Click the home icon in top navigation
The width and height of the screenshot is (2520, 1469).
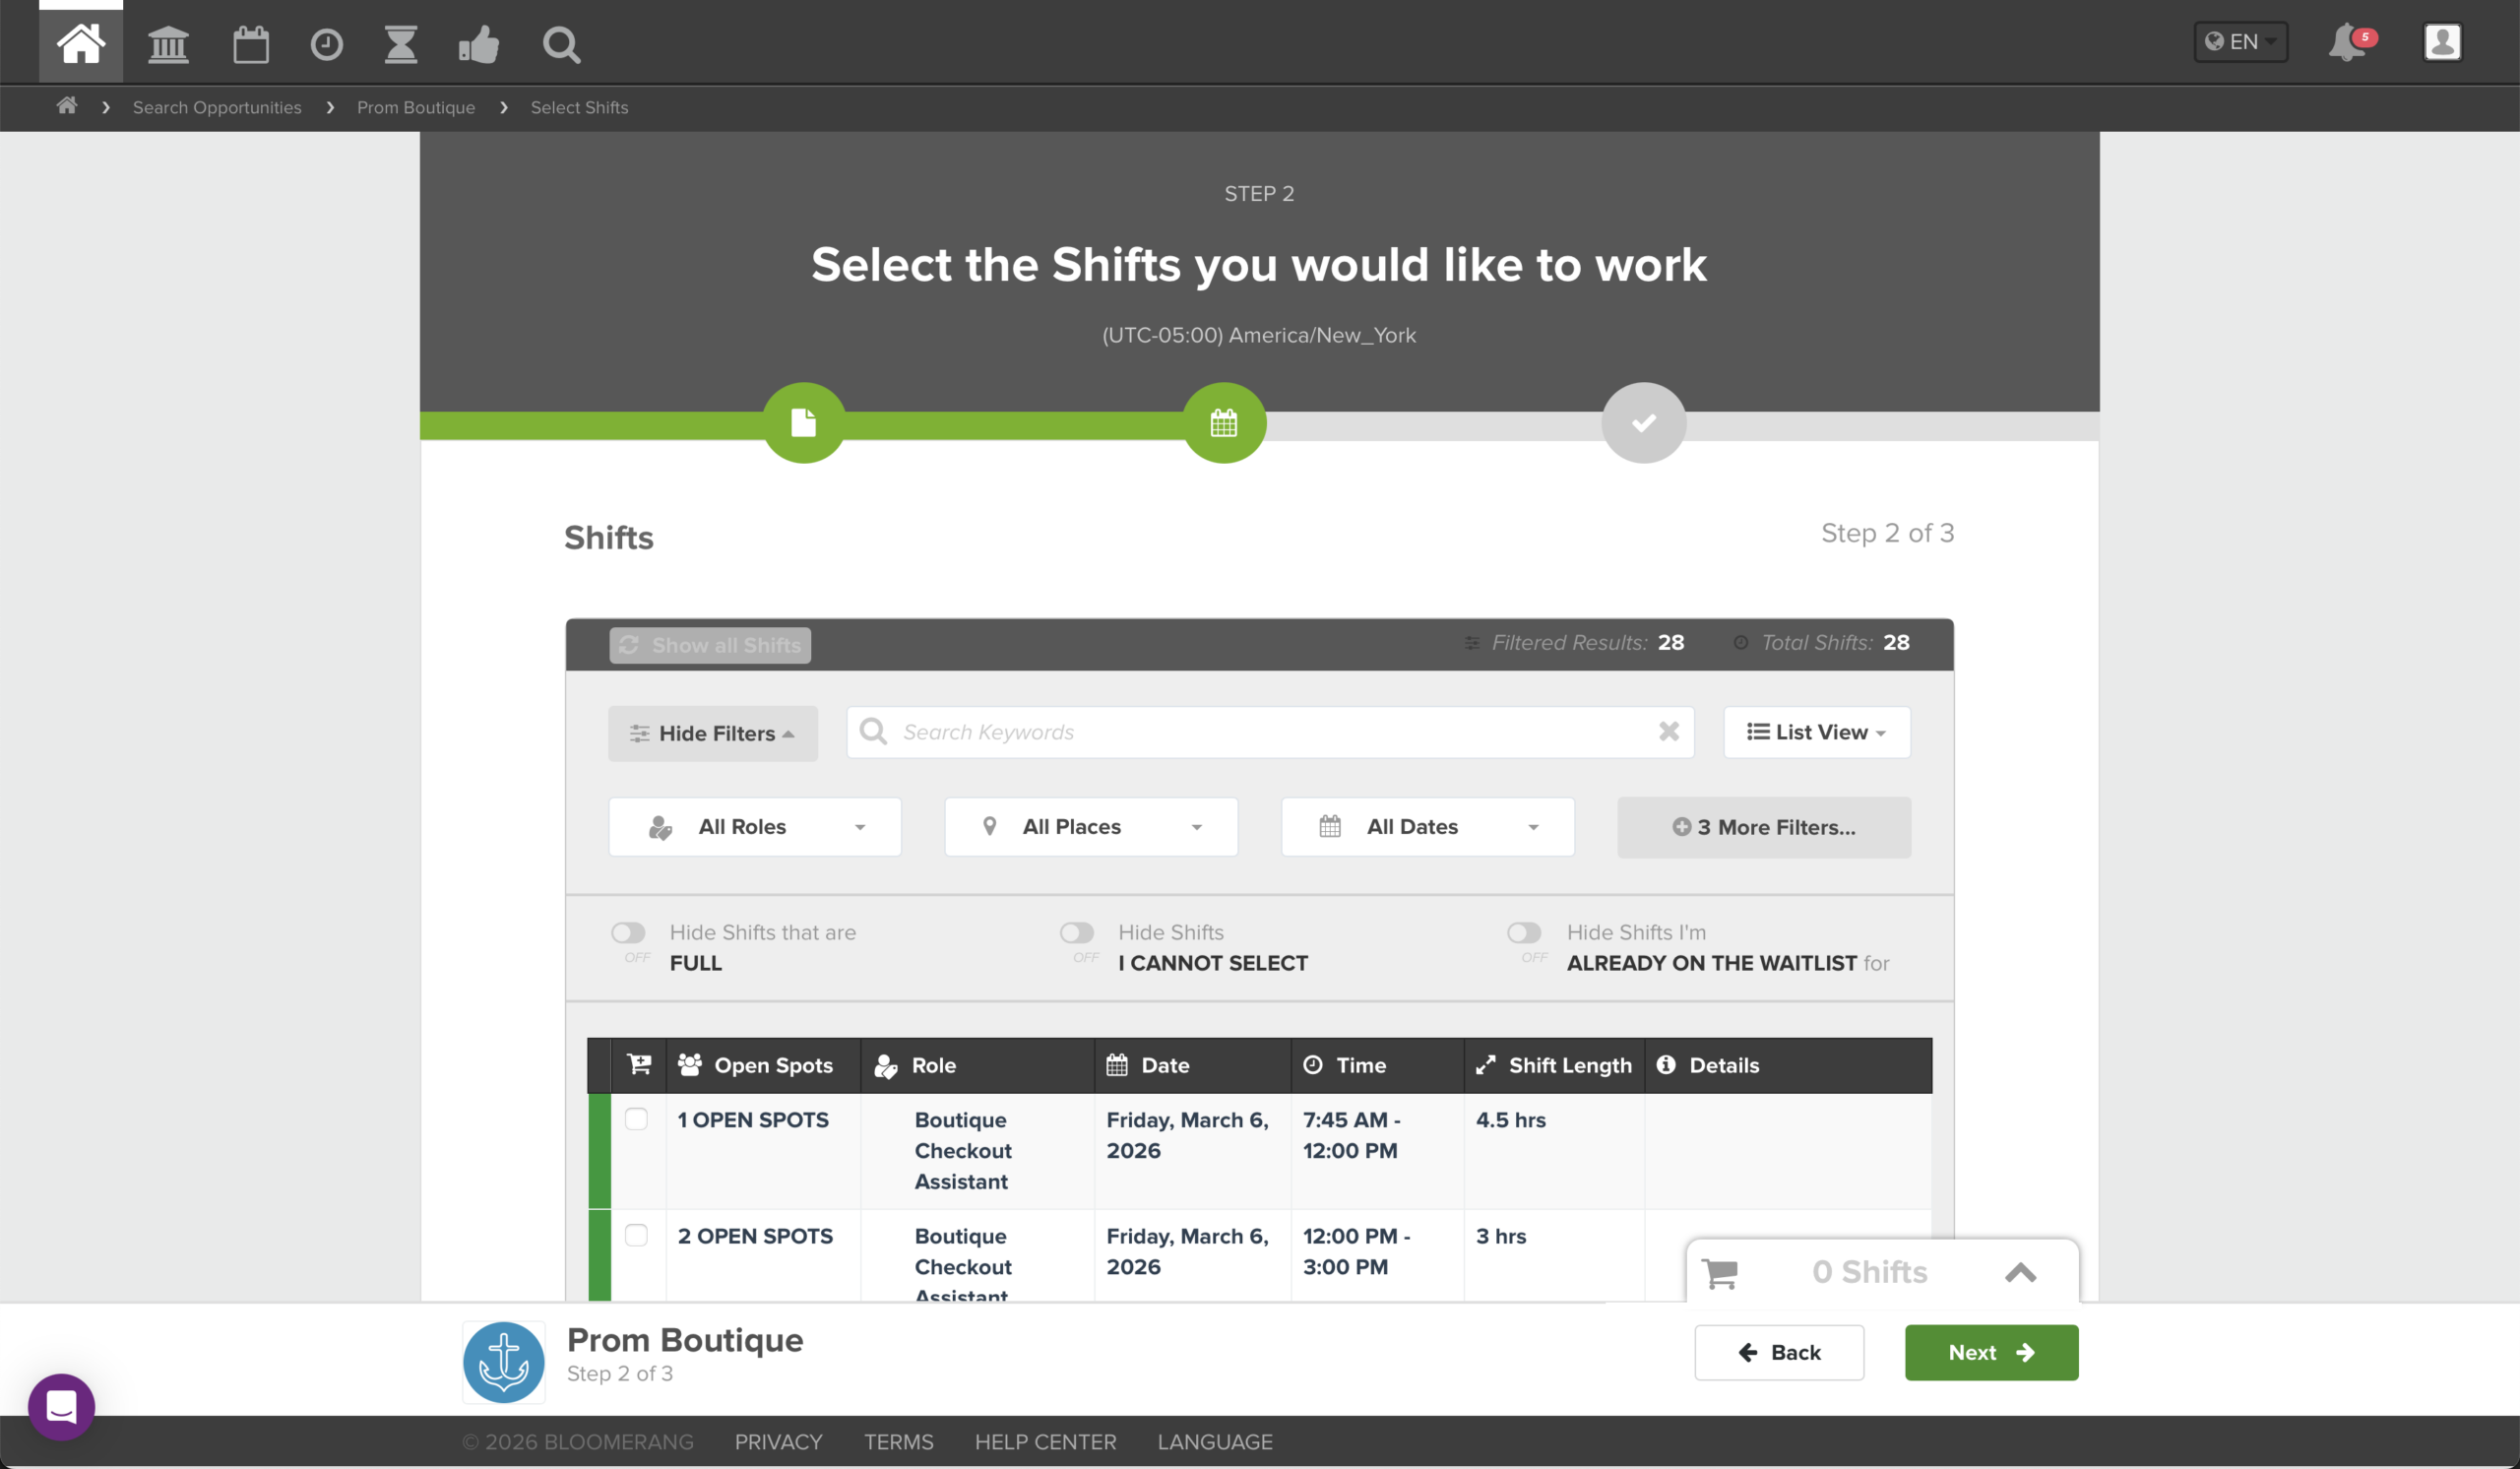tap(80, 44)
